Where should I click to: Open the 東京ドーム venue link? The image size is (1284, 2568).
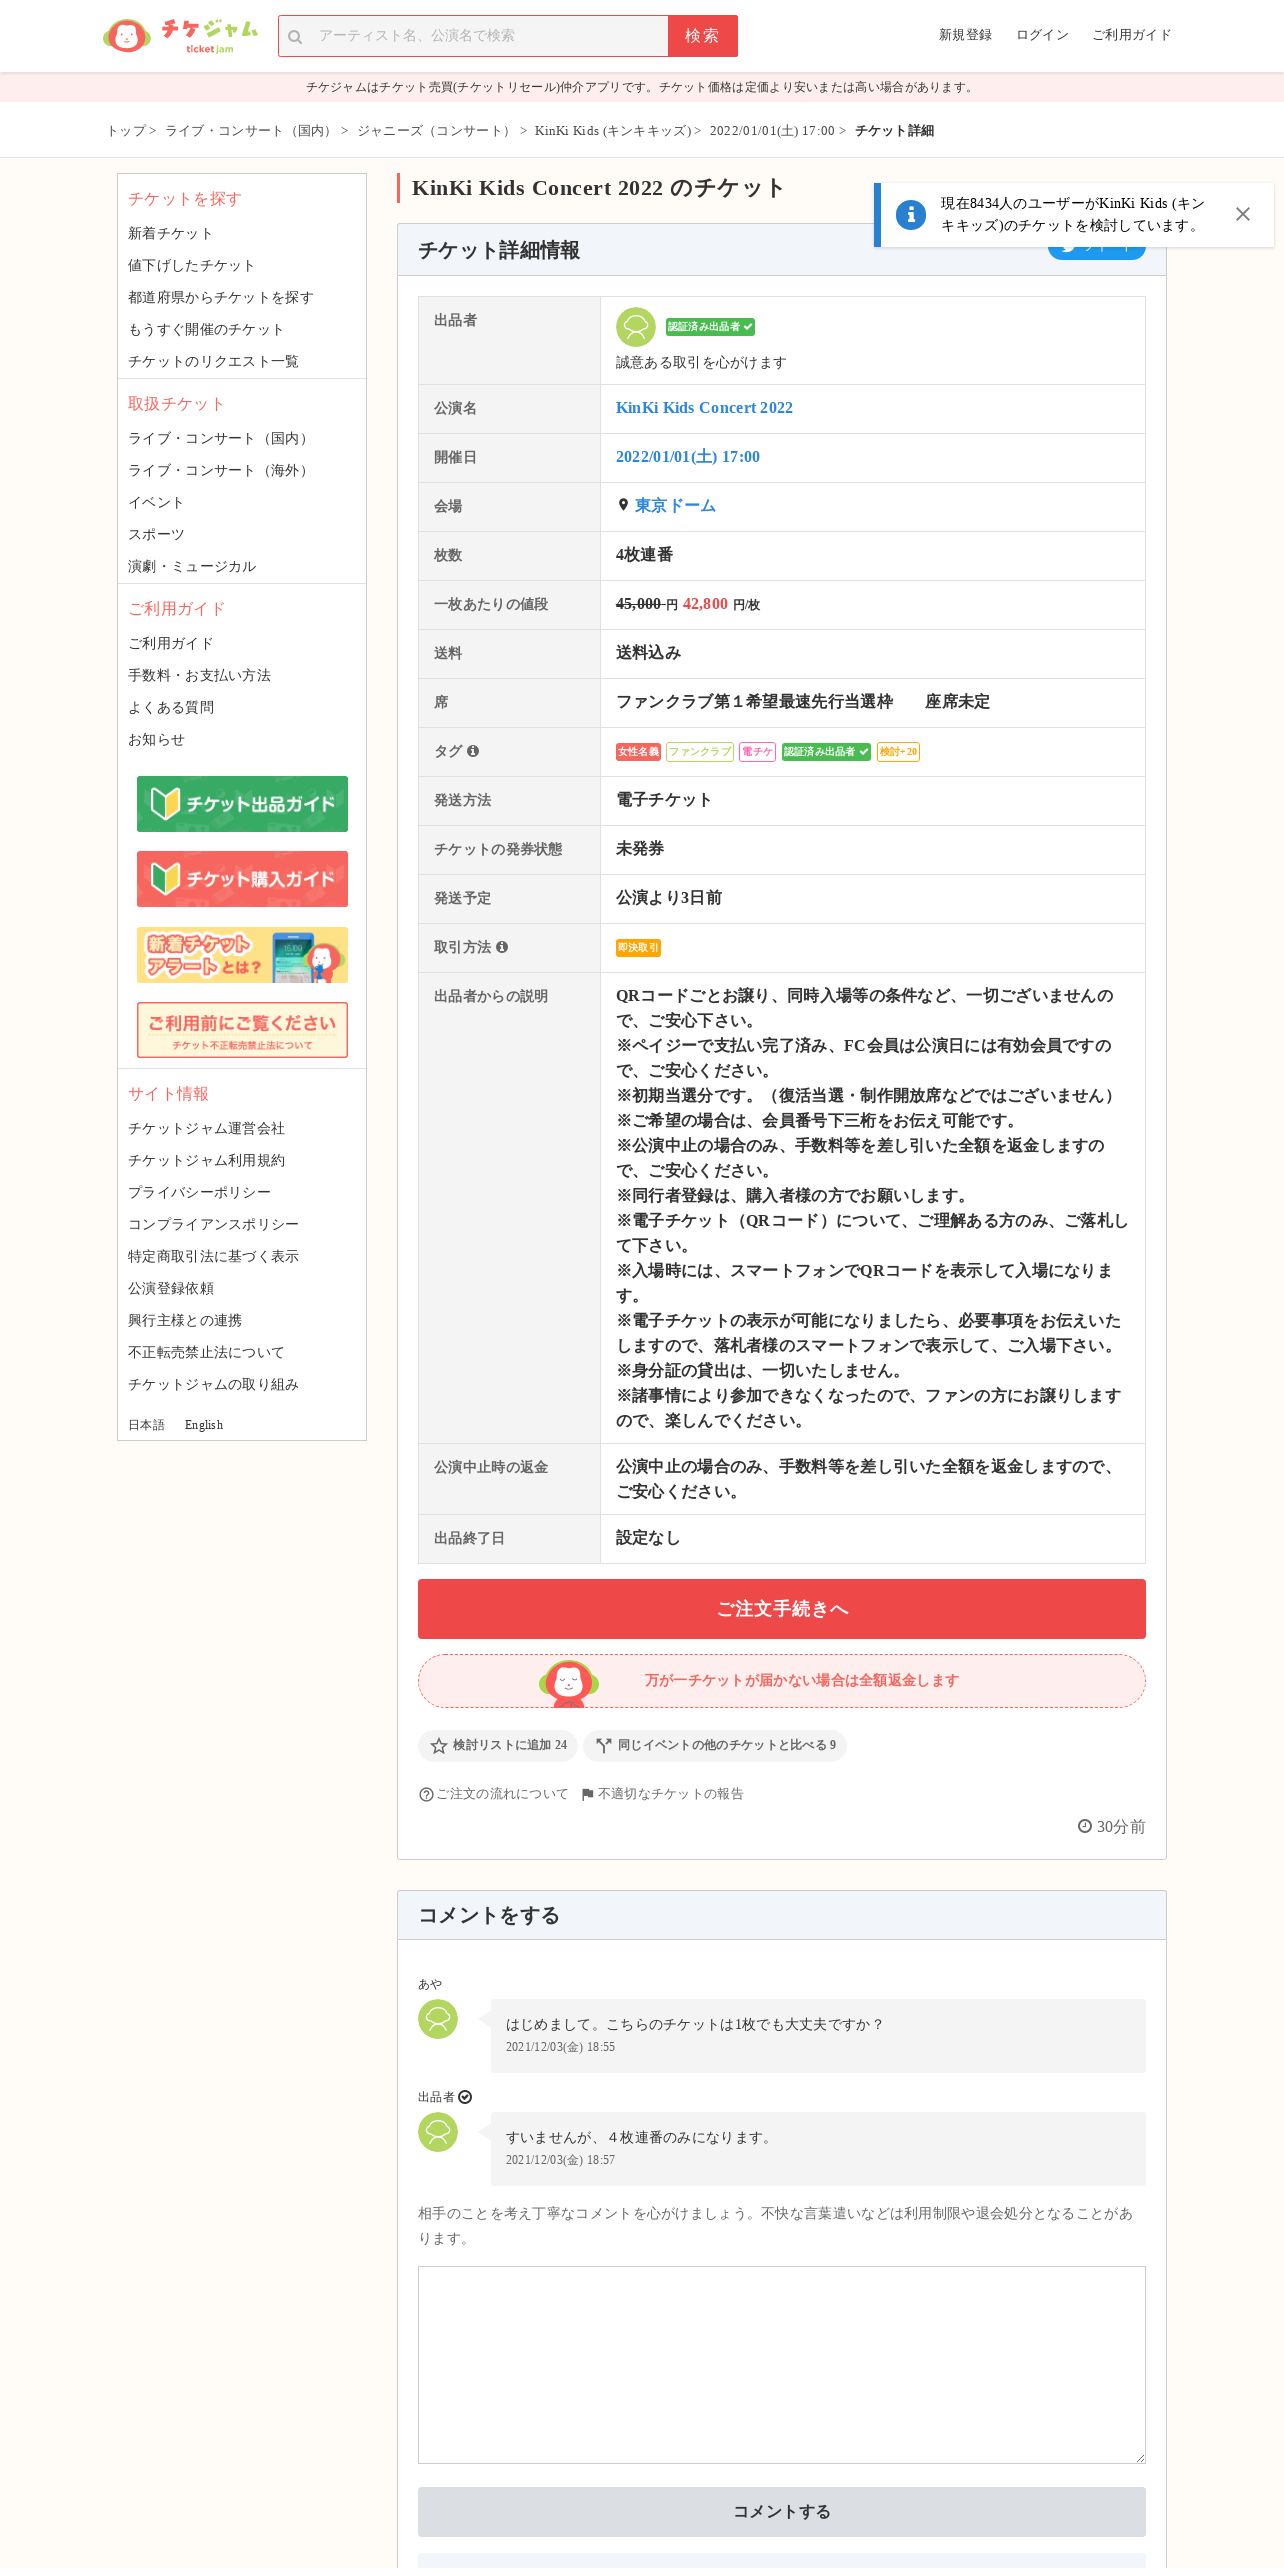click(675, 506)
